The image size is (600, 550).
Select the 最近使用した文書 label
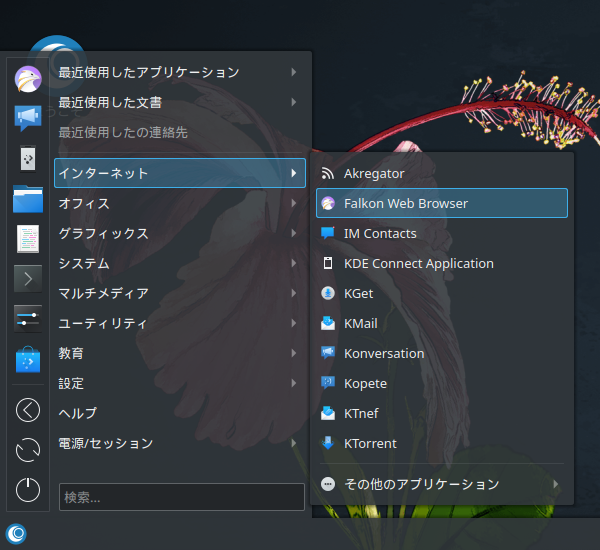coord(110,102)
